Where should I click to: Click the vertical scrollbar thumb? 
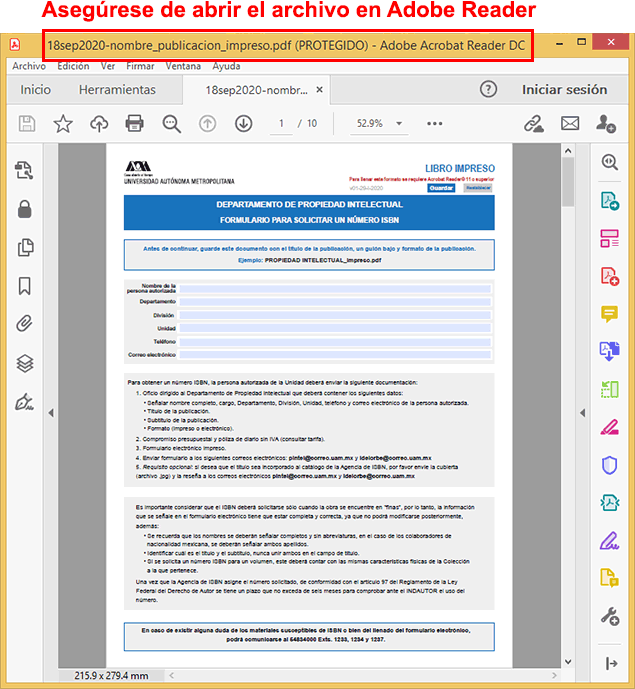pyautogui.click(x=568, y=182)
